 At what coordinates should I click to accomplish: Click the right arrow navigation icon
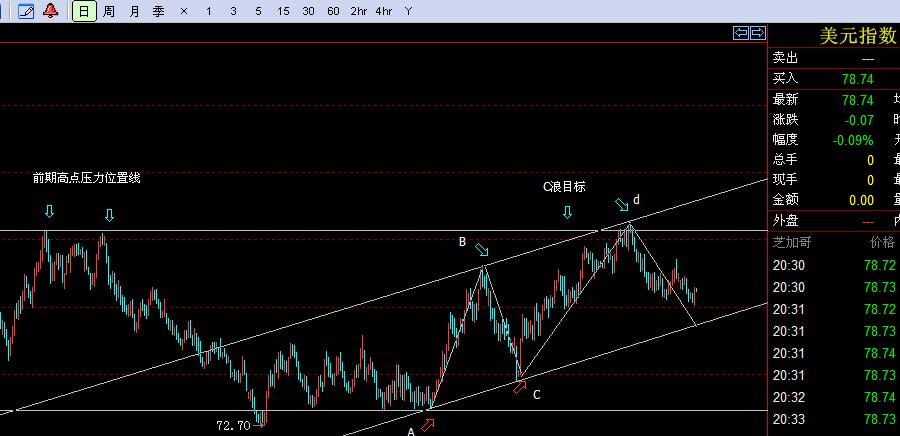click(x=758, y=33)
